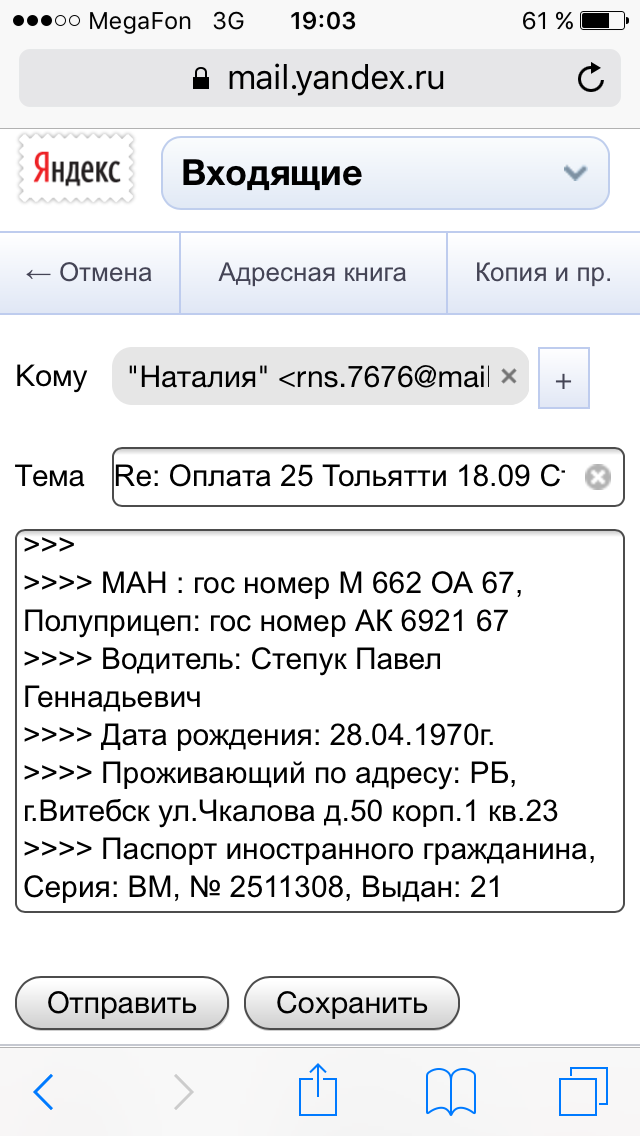Open Safari bookmarks
This screenshot has height=1136, width=640.
(x=449, y=1091)
